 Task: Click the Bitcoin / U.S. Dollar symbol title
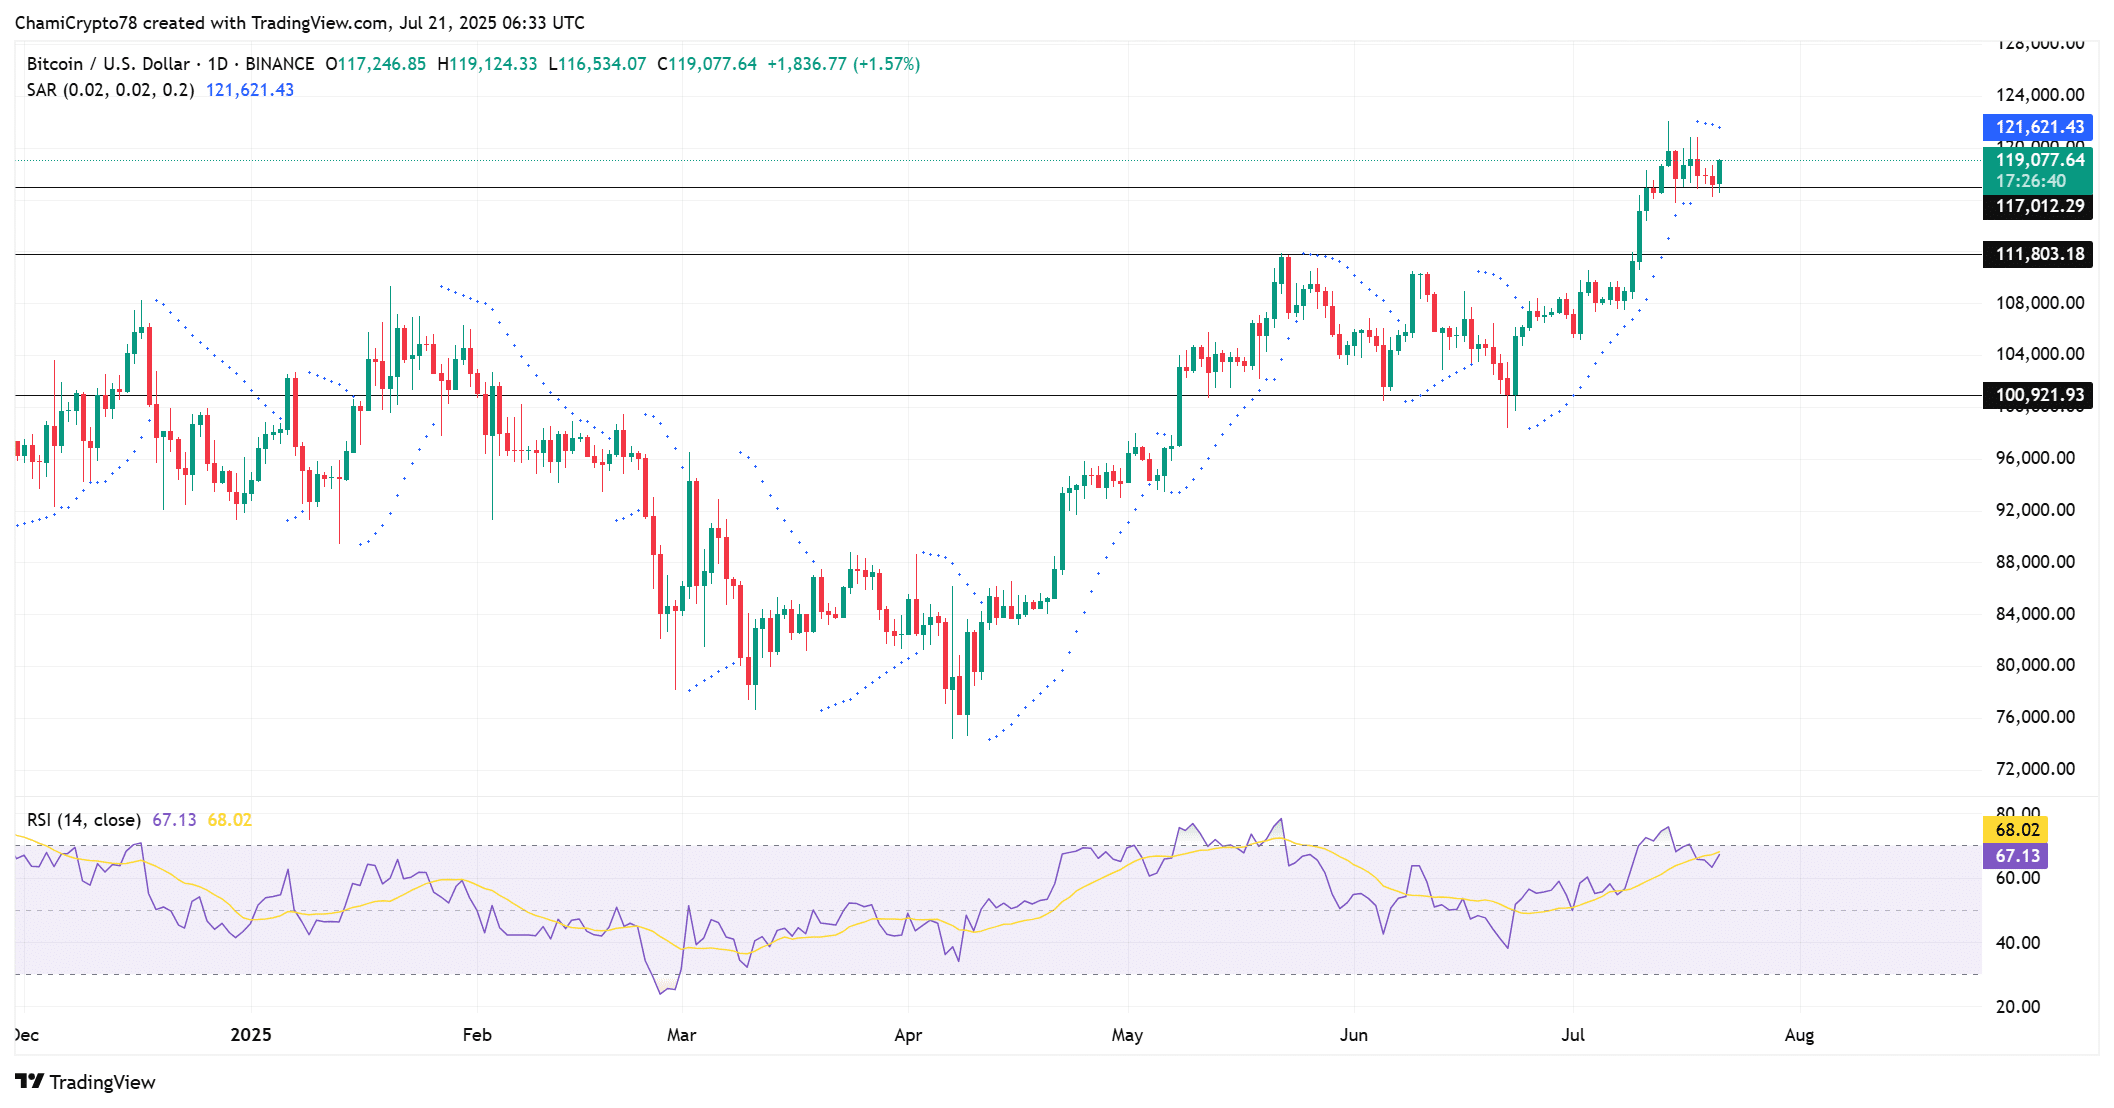point(108,64)
